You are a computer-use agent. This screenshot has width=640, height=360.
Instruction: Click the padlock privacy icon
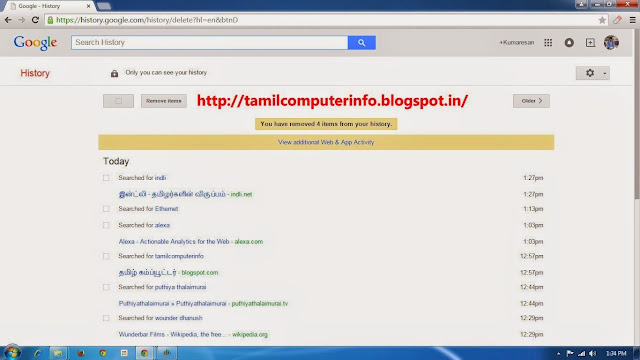(x=114, y=73)
